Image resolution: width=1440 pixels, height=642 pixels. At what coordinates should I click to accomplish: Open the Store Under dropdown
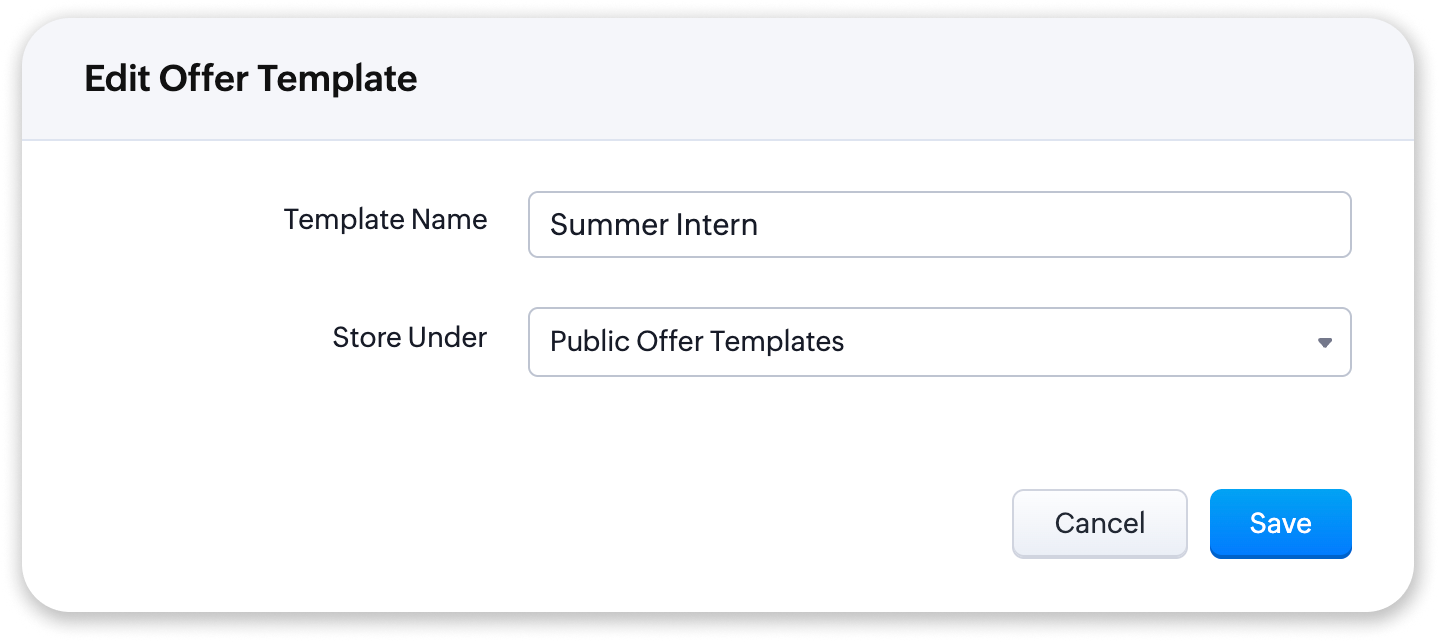coord(939,342)
